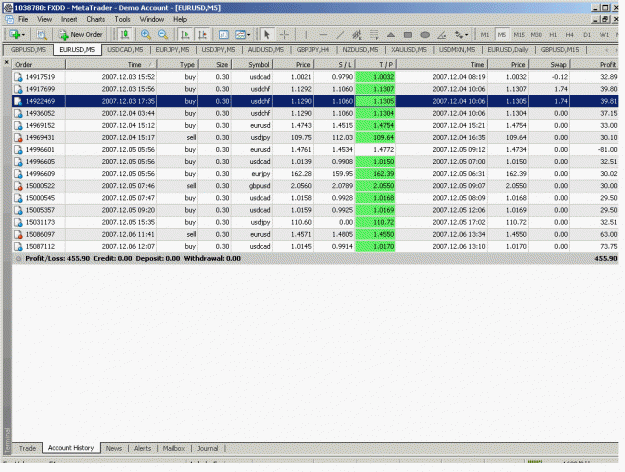
Task: Select the equidistant channel tool
Action: [357, 35]
